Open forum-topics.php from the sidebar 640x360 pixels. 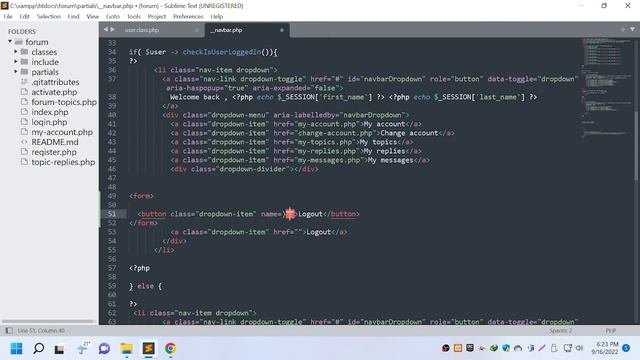[64, 102]
